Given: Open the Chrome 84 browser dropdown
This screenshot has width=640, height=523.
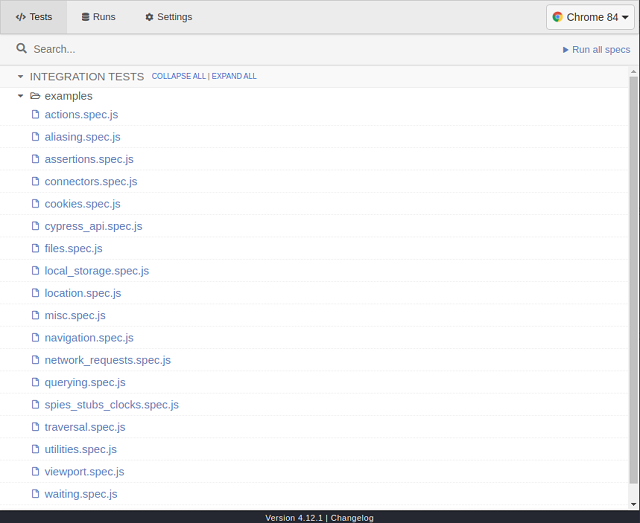Looking at the screenshot, I should pos(590,17).
